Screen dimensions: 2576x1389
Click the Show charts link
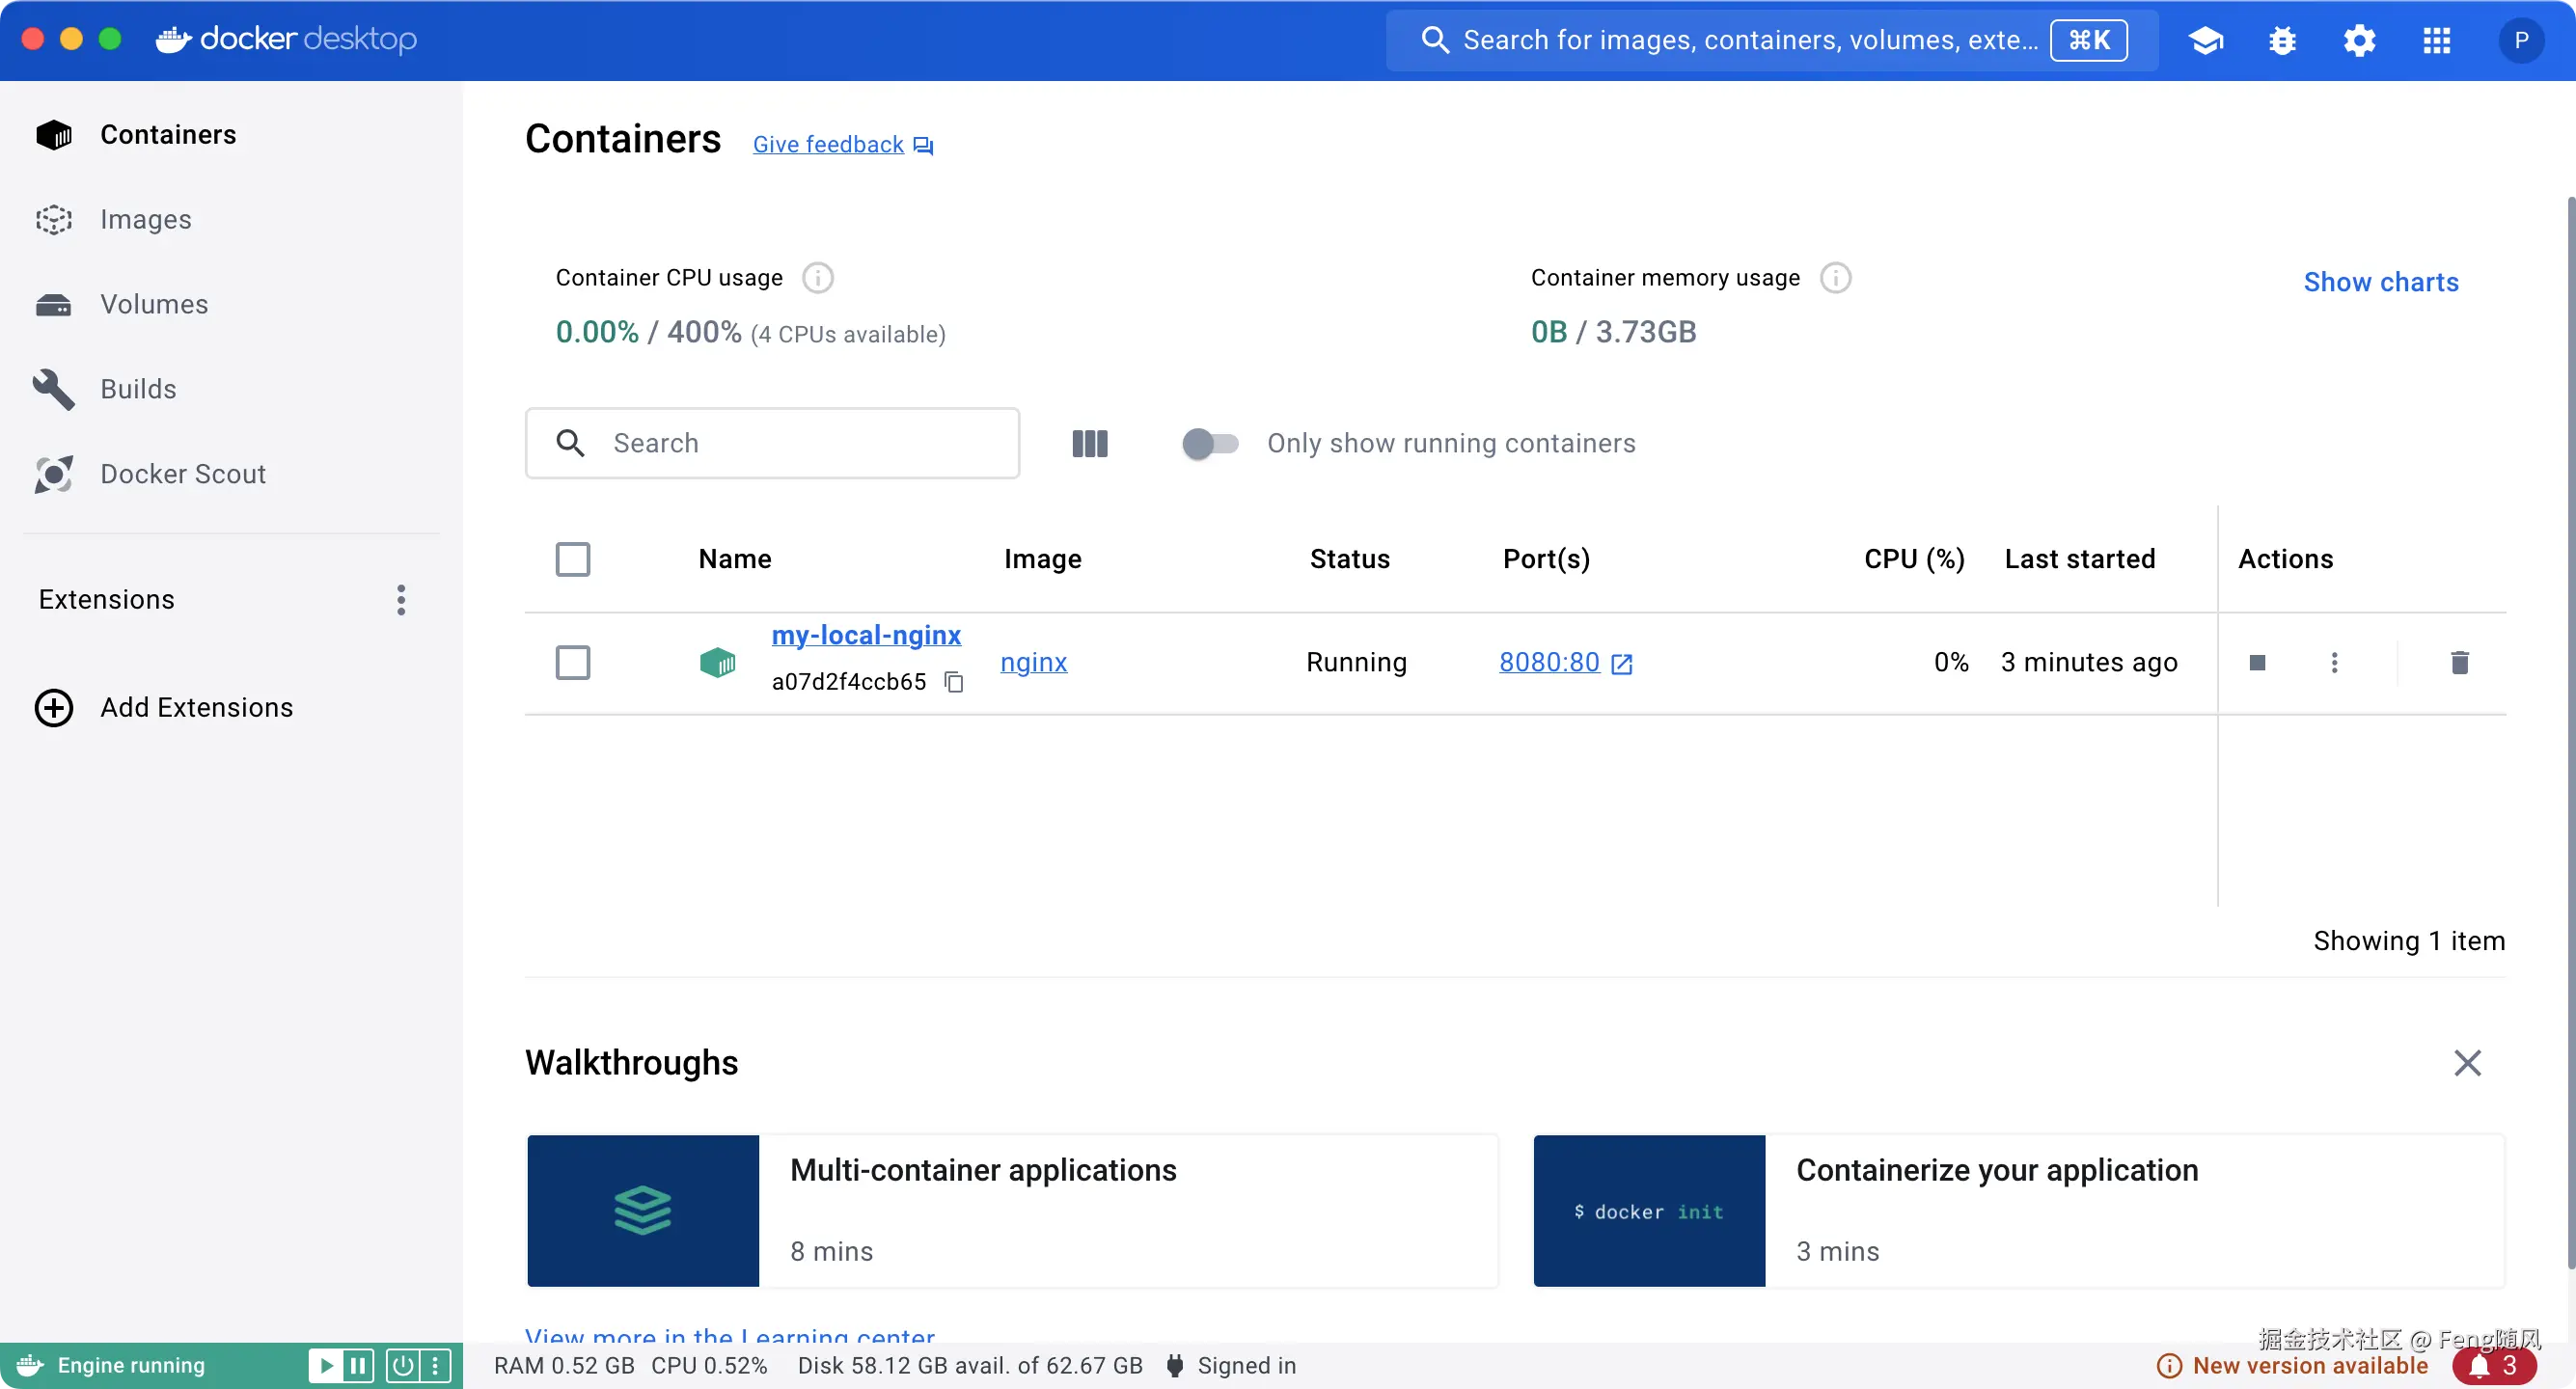(2380, 282)
